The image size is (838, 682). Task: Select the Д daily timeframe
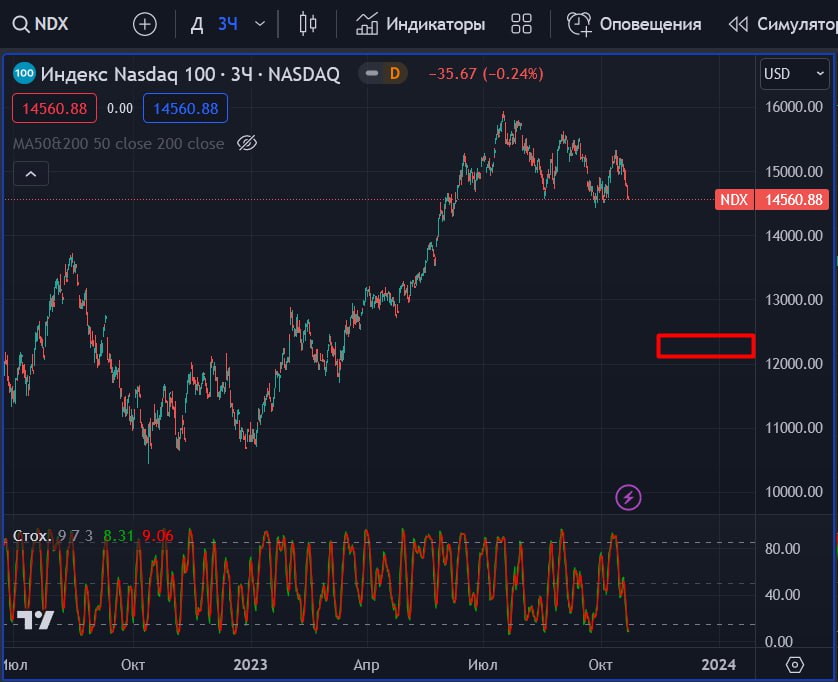[x=197, y=24]
